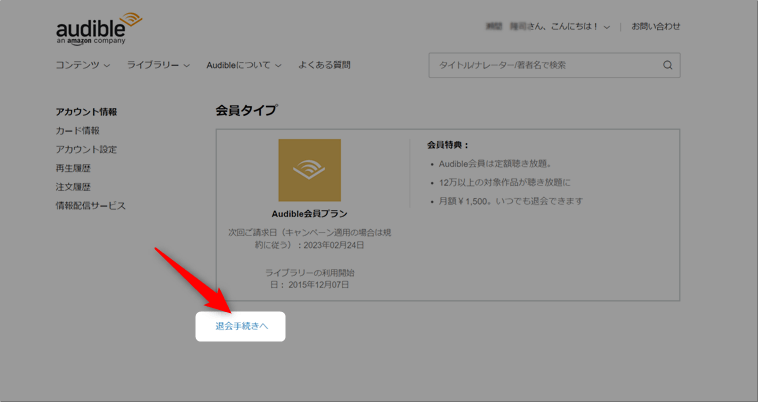Open カード情報 in the sidebar
This screenshot has width=758, height=402.
click(x=77, y=131)
